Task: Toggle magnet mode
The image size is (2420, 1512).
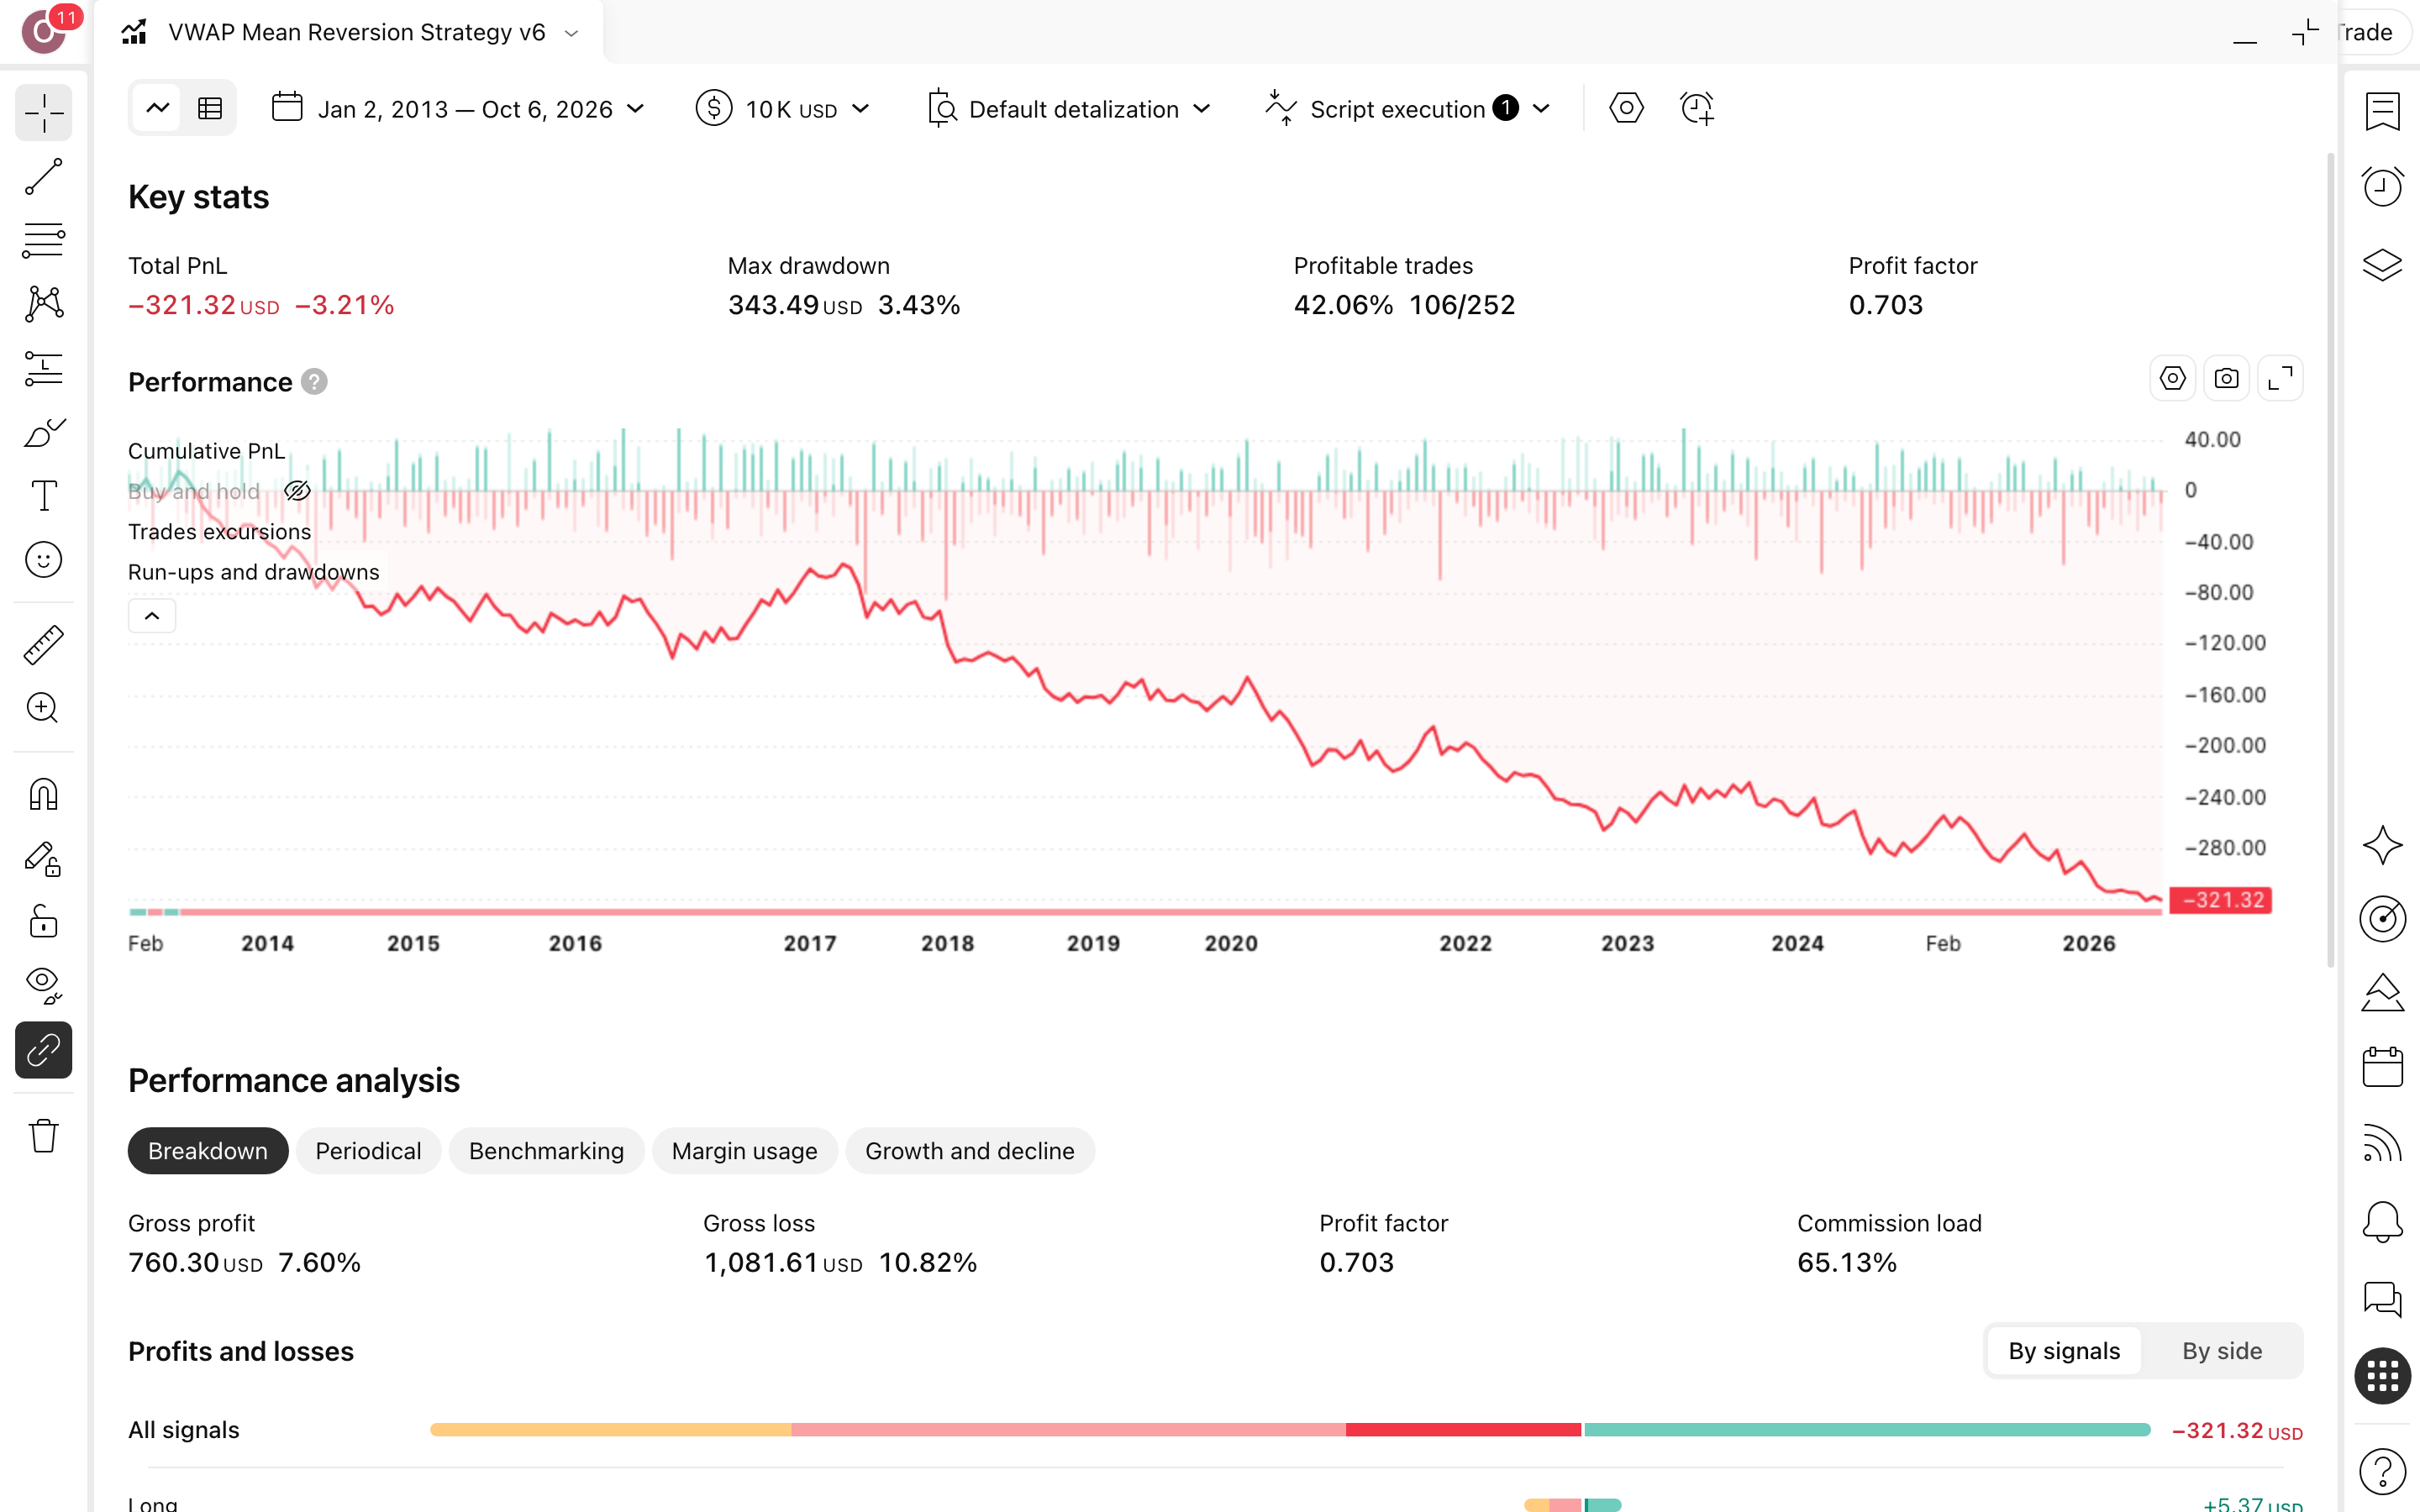Action: [44, 795]
